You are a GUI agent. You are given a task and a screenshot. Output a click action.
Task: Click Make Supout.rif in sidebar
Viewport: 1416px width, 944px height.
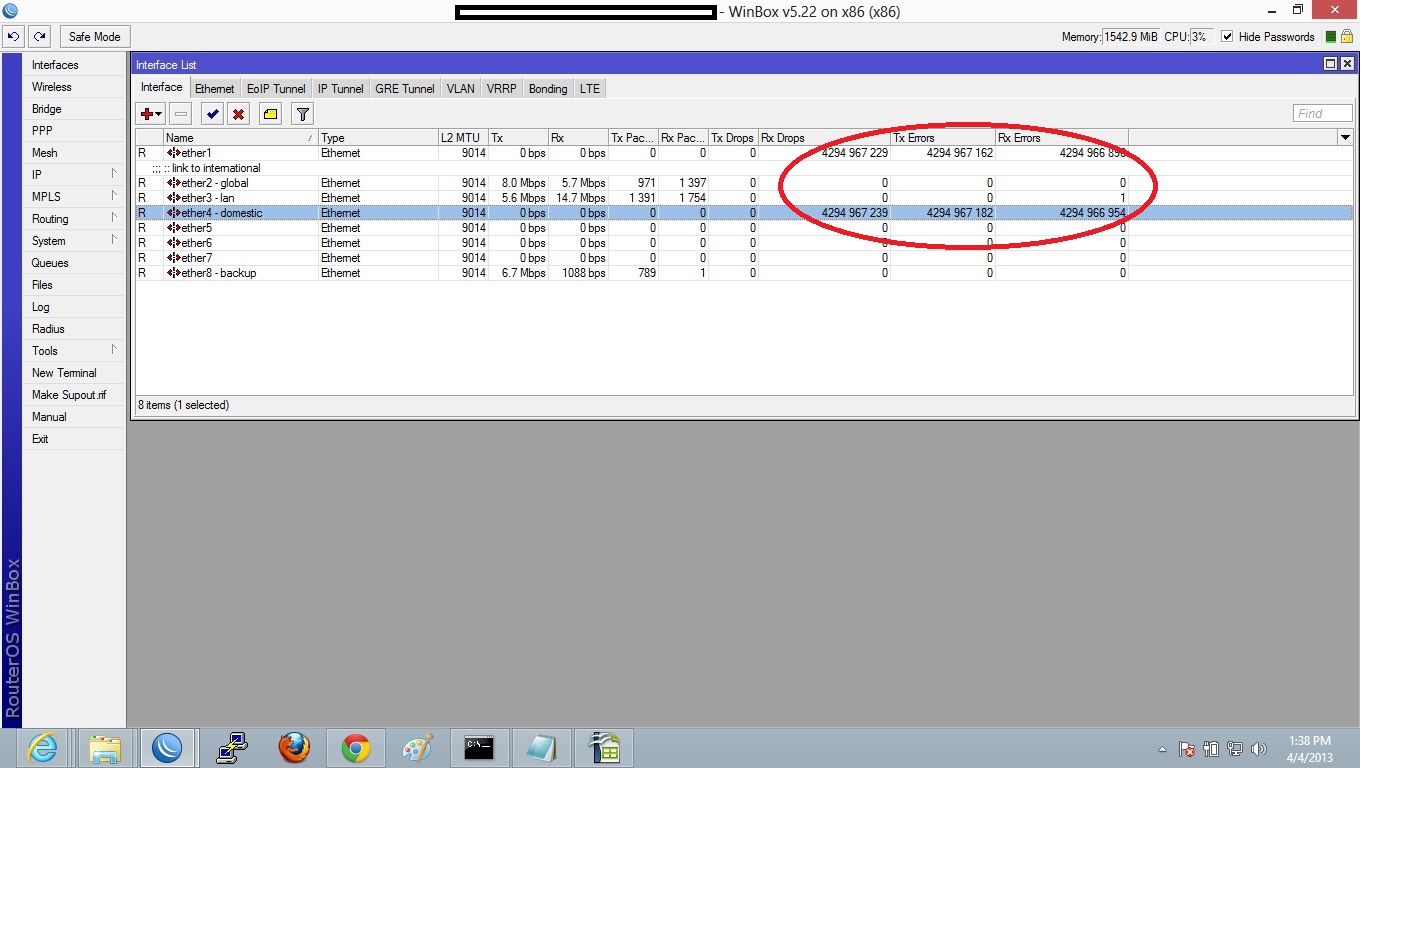click(x=75, y=395)
